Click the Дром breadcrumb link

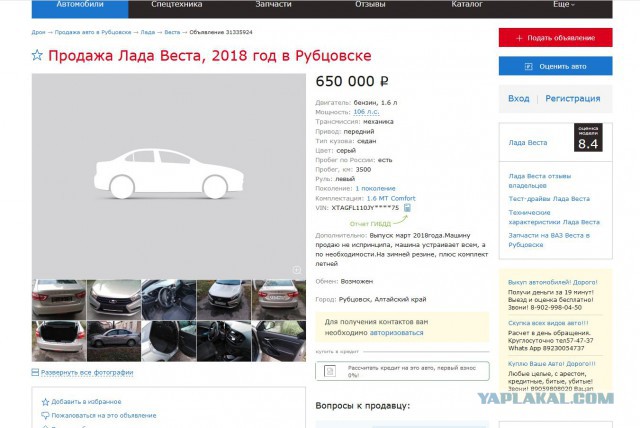38,32
